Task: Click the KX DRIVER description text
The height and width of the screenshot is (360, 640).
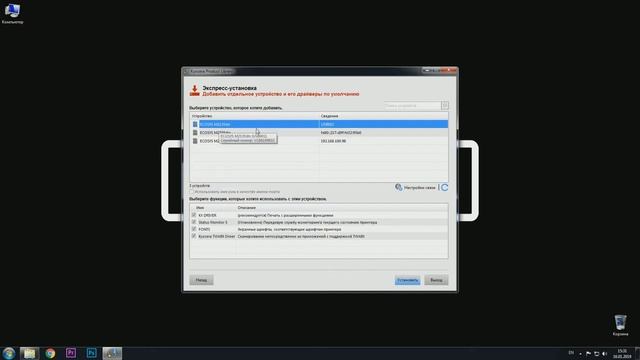Action: (x=285, y=215)
